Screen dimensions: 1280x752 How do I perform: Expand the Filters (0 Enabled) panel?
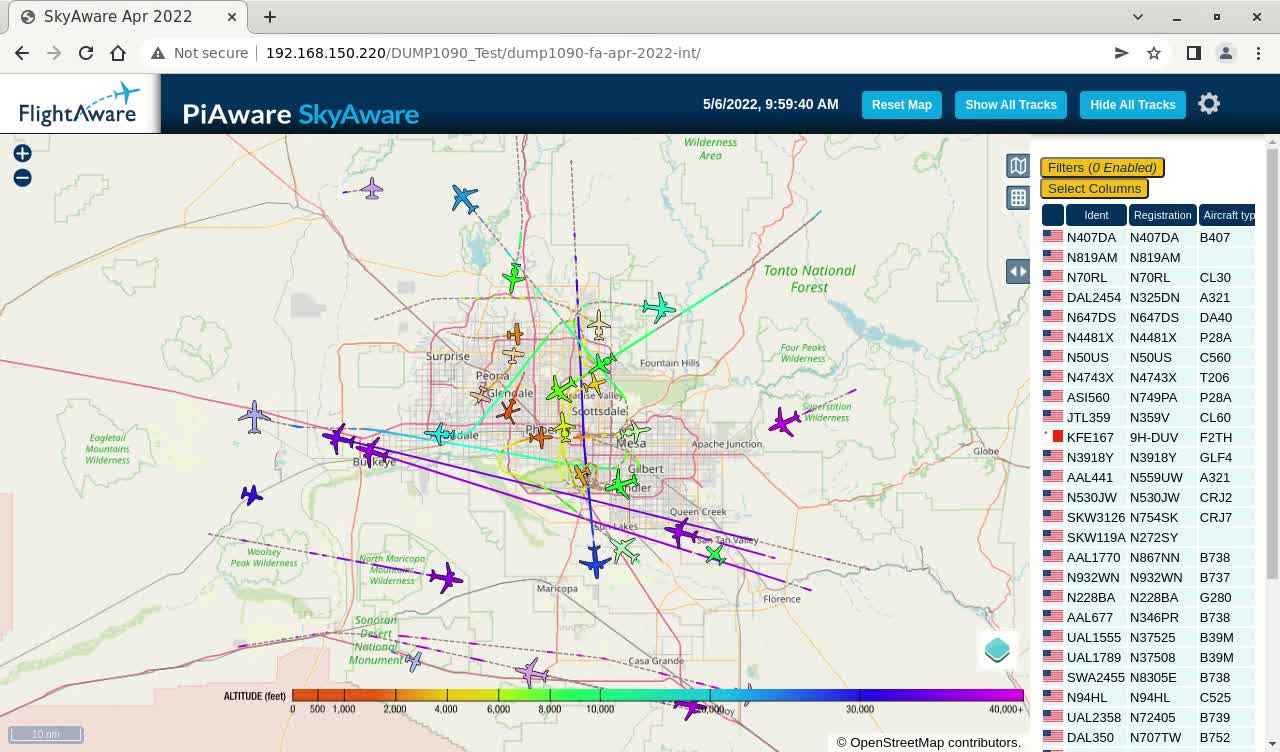pos(1102,168)
